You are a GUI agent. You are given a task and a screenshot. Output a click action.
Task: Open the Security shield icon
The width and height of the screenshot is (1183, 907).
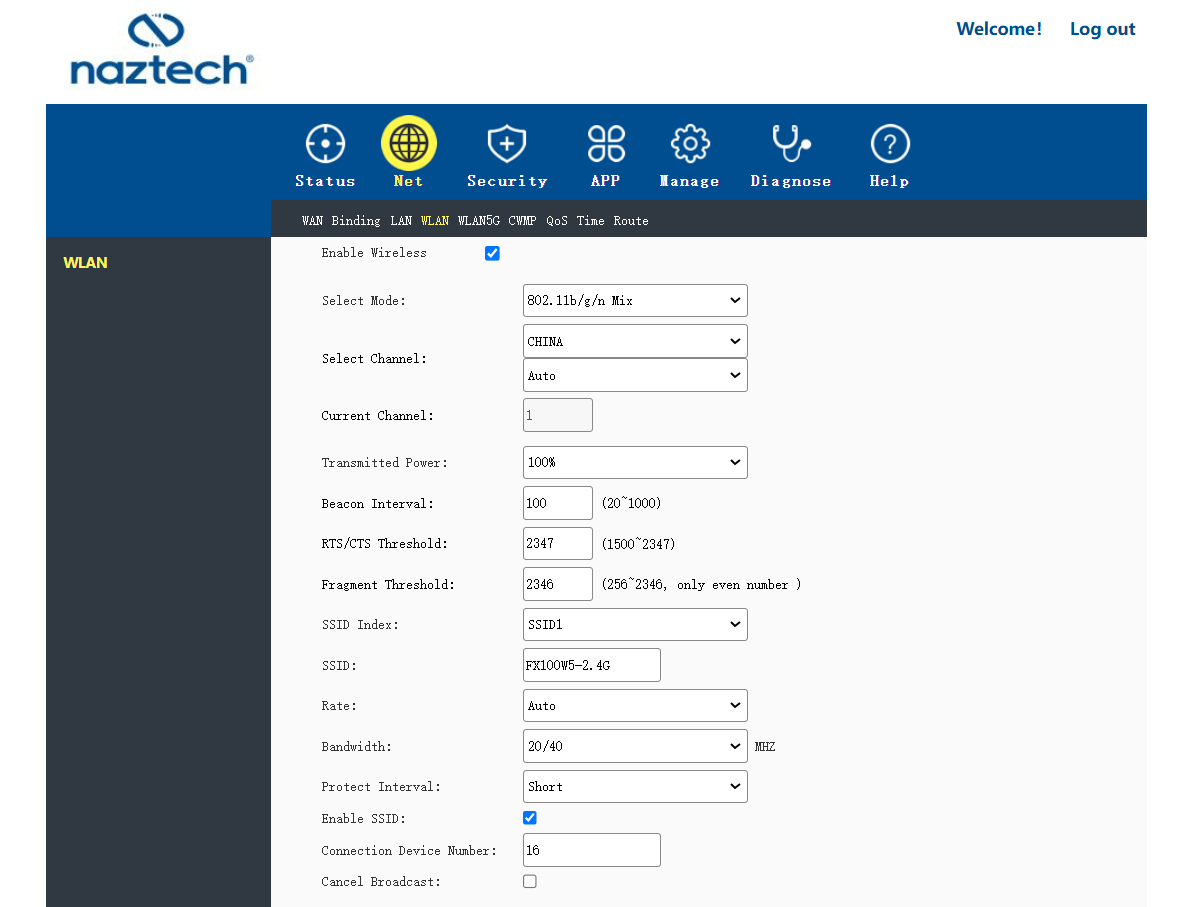coord(506,143)
